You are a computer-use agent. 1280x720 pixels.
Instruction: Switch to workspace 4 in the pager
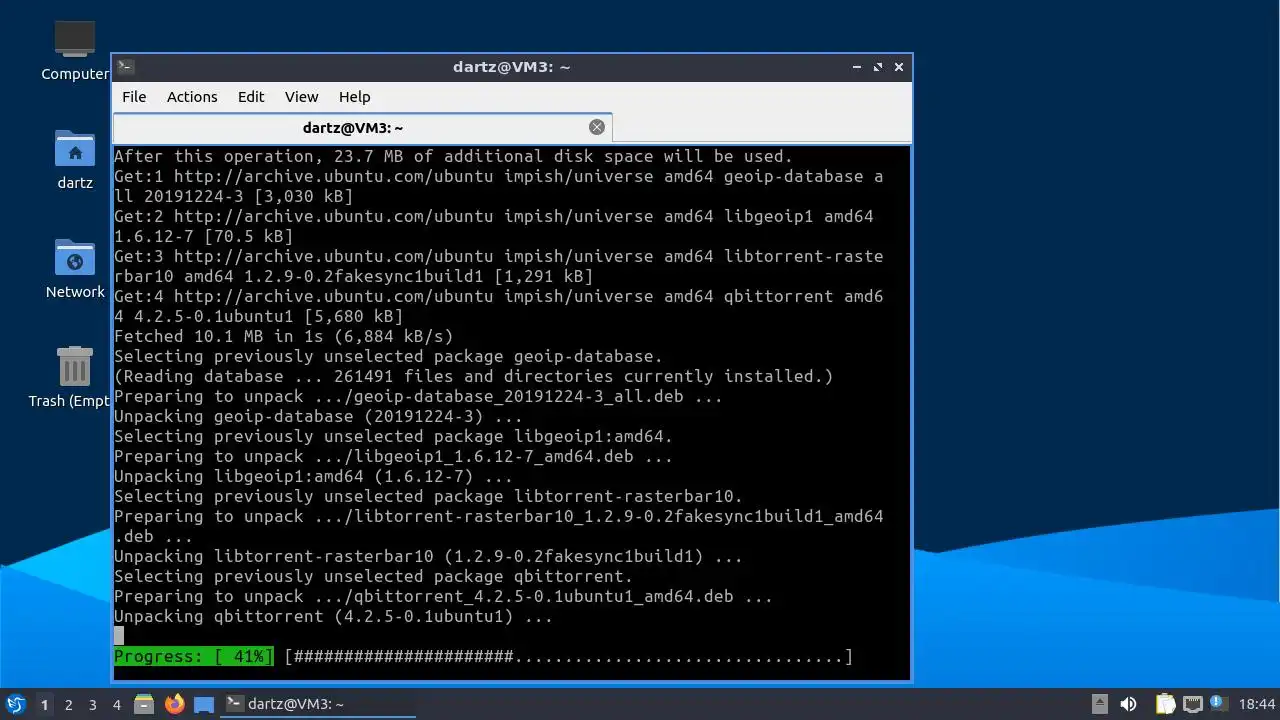point(116,704)
